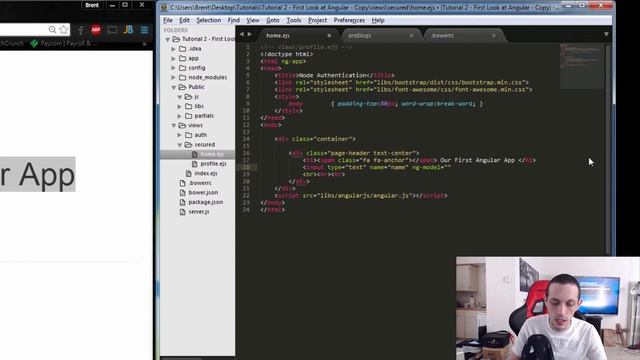The height and width of the screenshot is (360, 640).
Task: Click the package.json file icon
Action: pyautogui.click(x=182, y=202)
